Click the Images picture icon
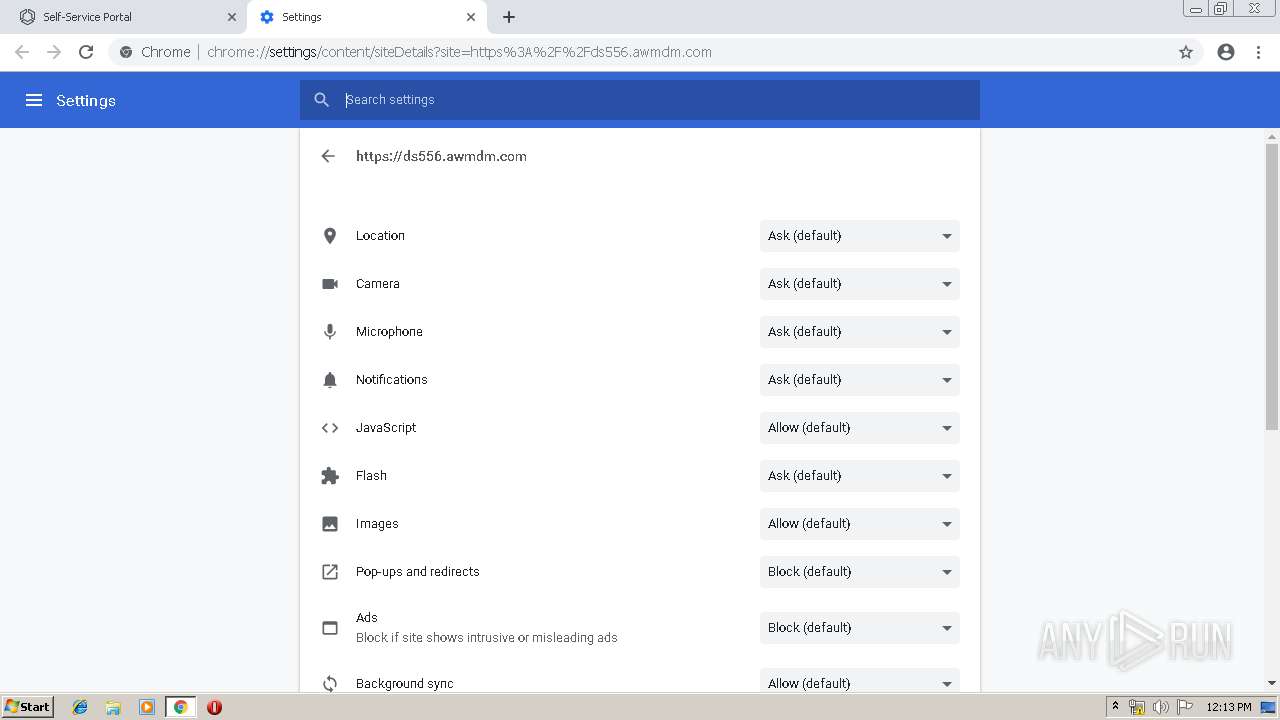1280x720 pixels. [330, 524]
